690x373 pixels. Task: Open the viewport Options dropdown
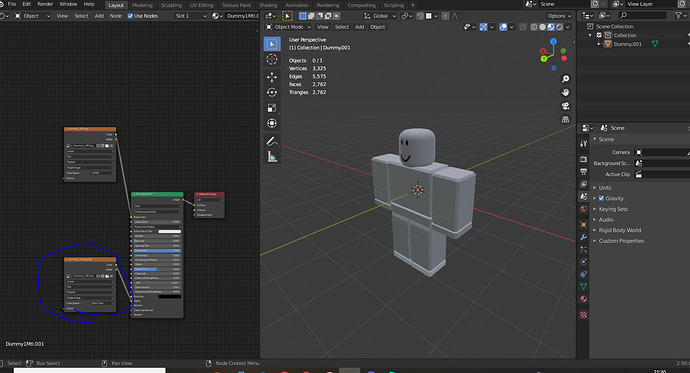point(559,16)
